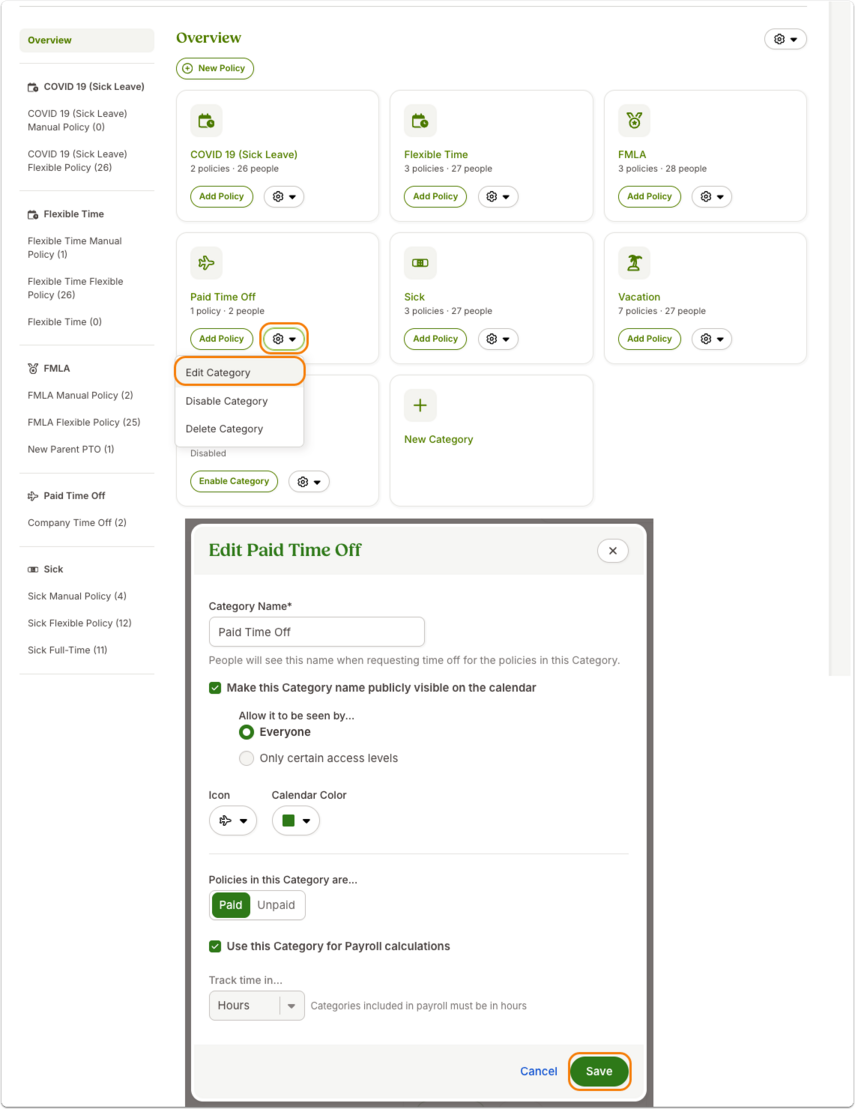
Task: Open Sick Full-Time (11) policy
Action: click(67, 650)
